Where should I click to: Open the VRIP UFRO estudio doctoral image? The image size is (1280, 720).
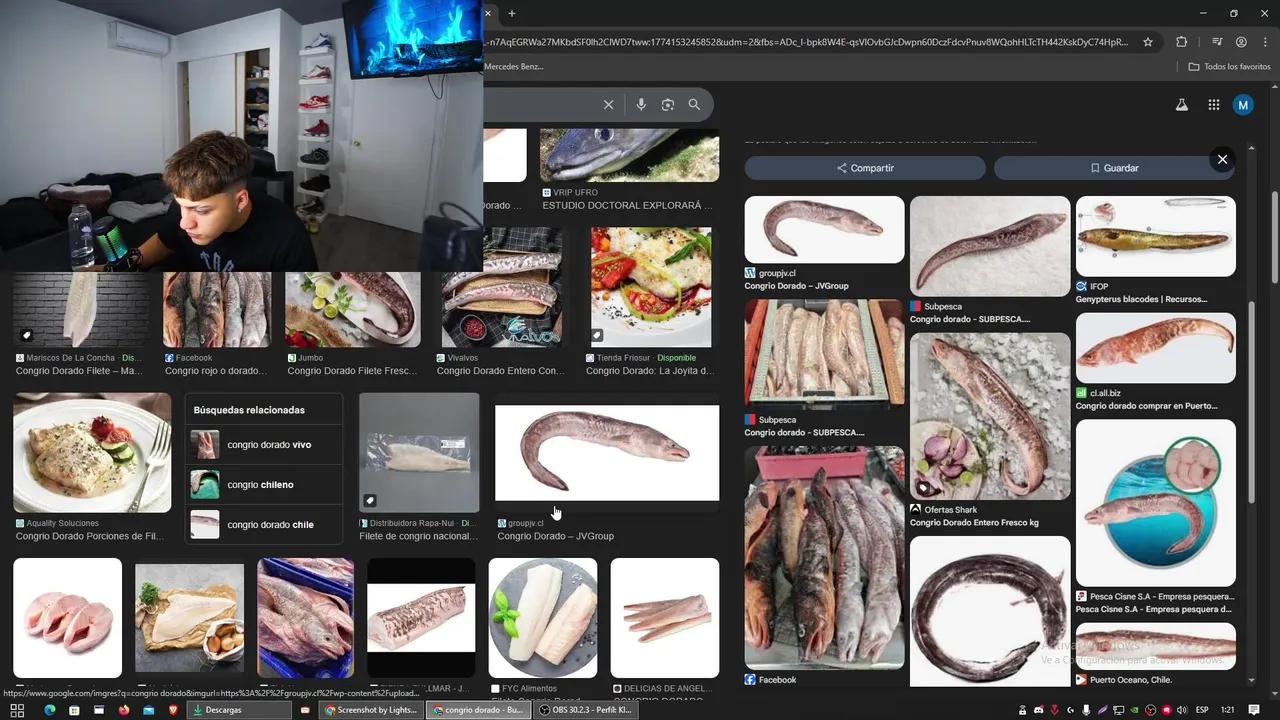point(629,154)
